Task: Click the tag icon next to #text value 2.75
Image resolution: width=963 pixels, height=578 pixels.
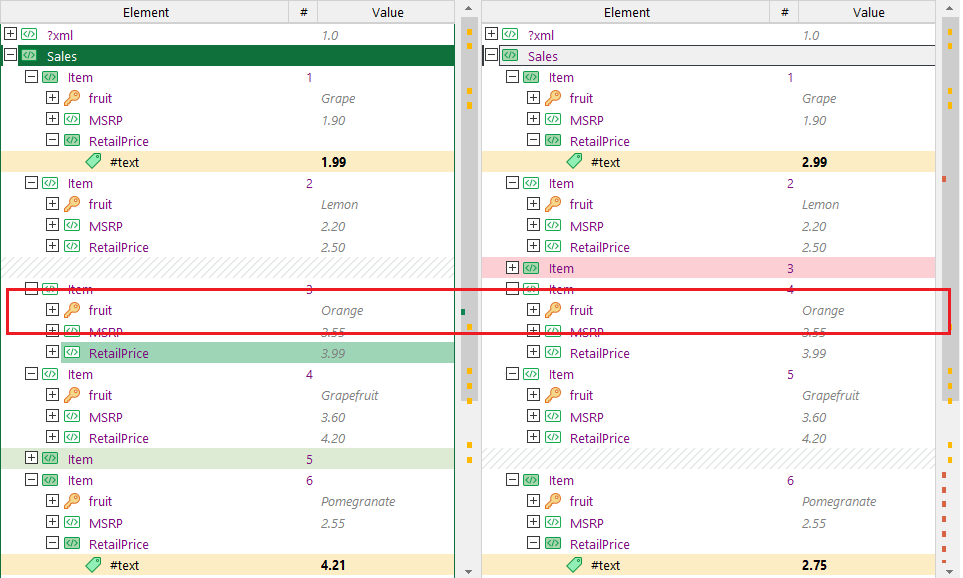Action: click(573, 565)
